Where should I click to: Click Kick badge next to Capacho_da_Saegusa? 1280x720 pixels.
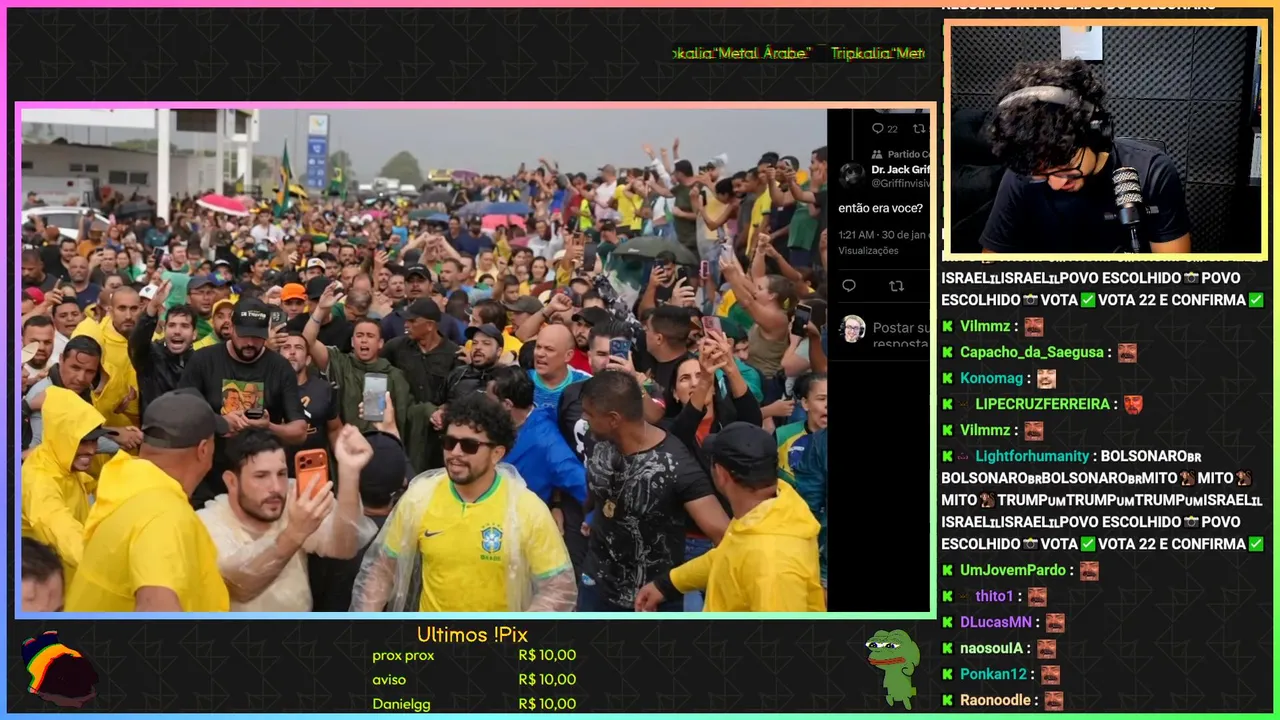pyautogui.click(x=948, y=352)
